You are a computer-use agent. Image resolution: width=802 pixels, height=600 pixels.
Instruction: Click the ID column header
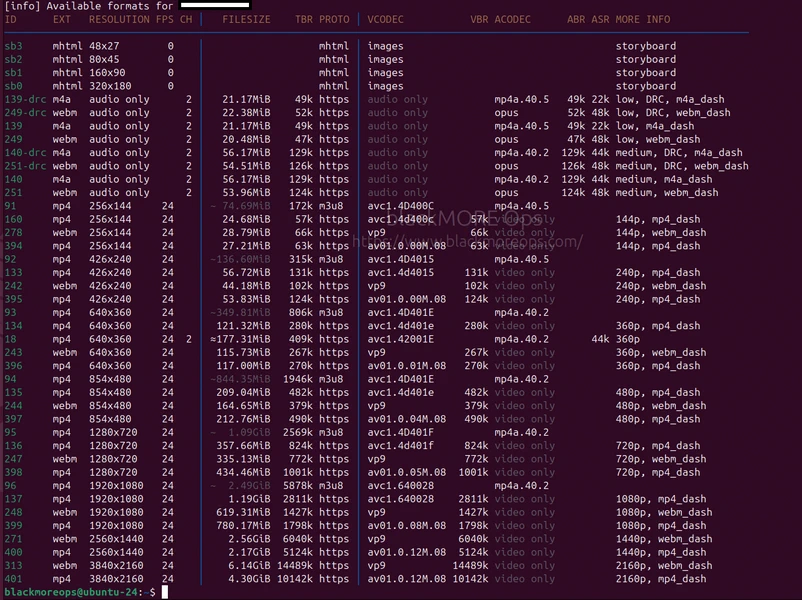11,19
